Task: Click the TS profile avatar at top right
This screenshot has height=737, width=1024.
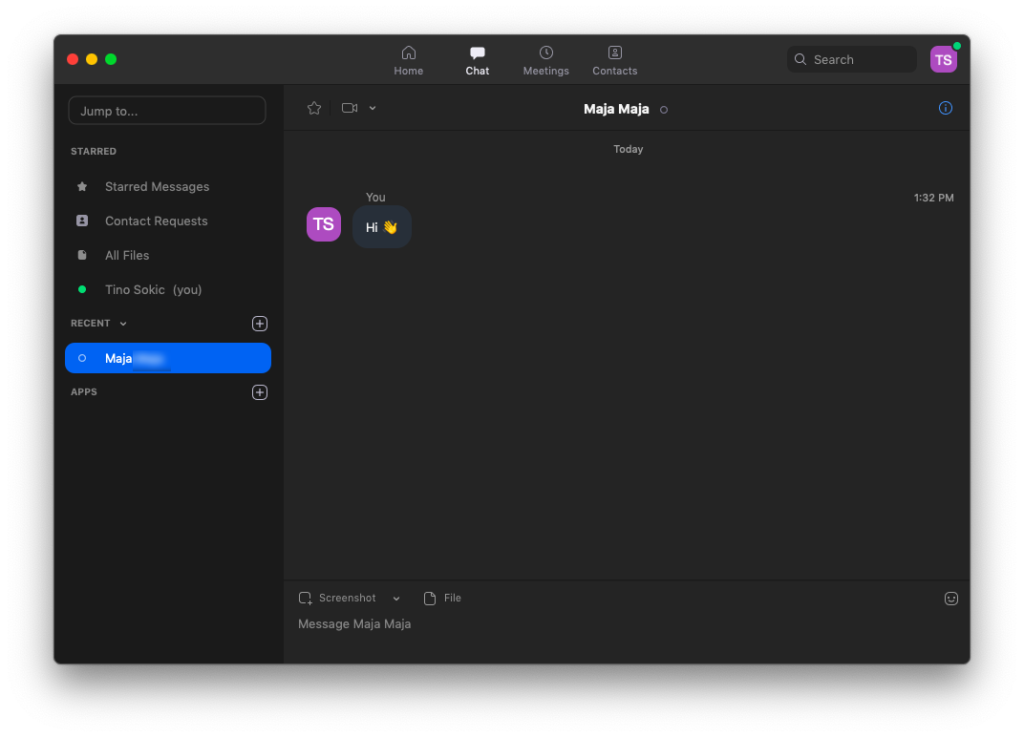Action: point(943,60)
